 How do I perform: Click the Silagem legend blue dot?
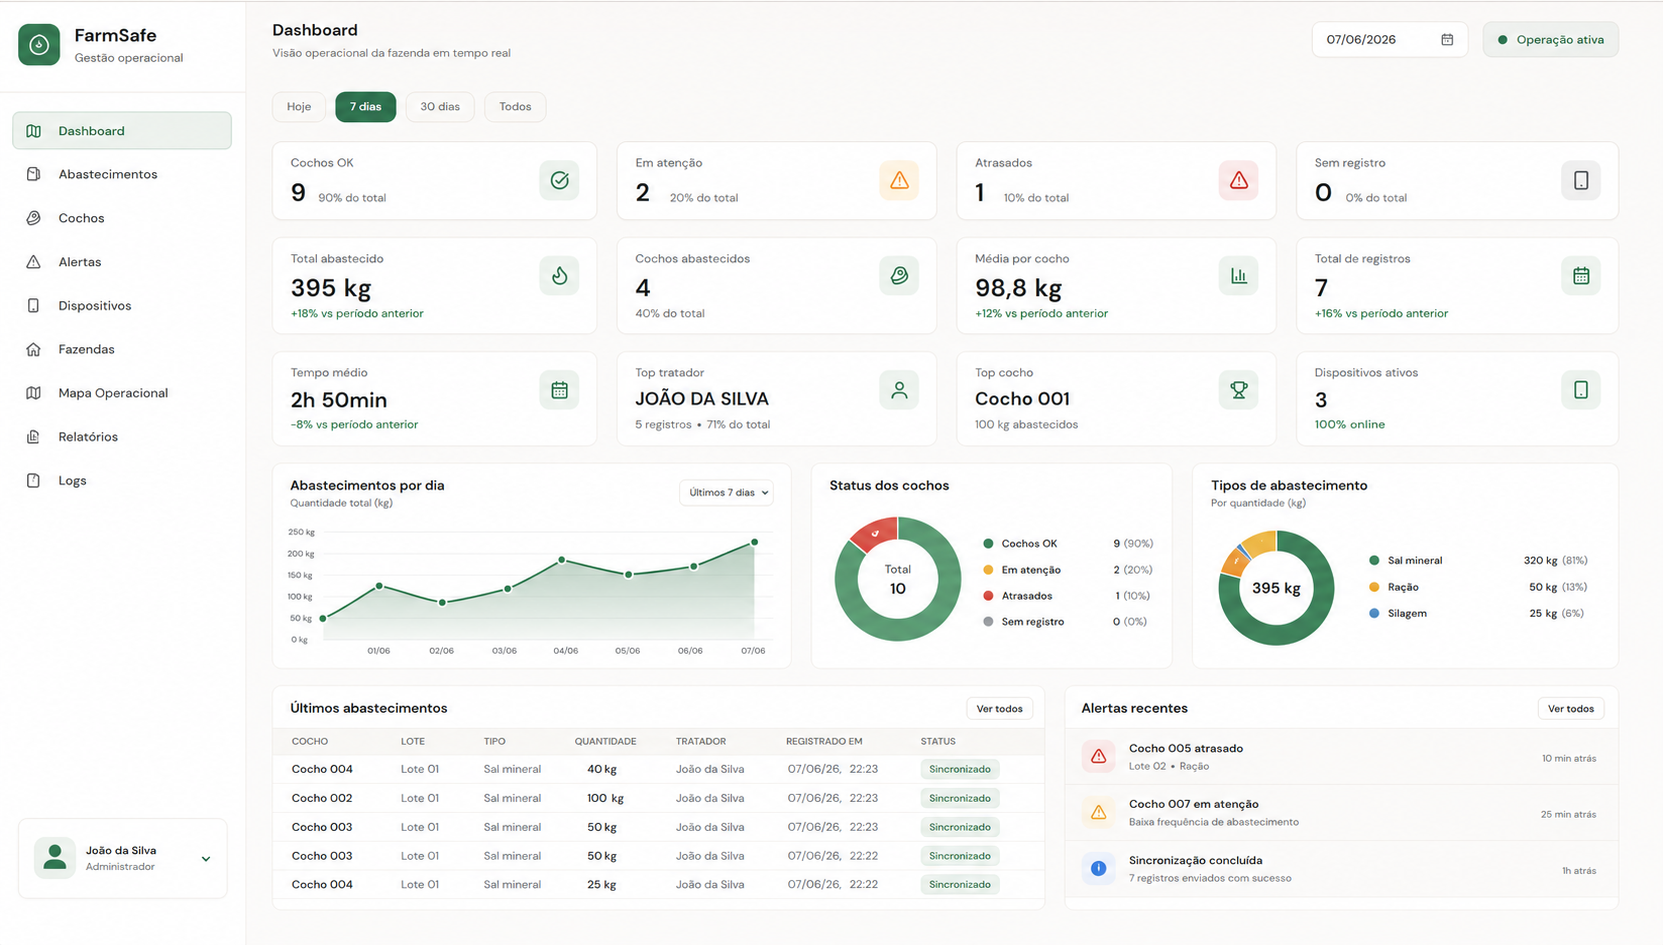point(1374,613)
